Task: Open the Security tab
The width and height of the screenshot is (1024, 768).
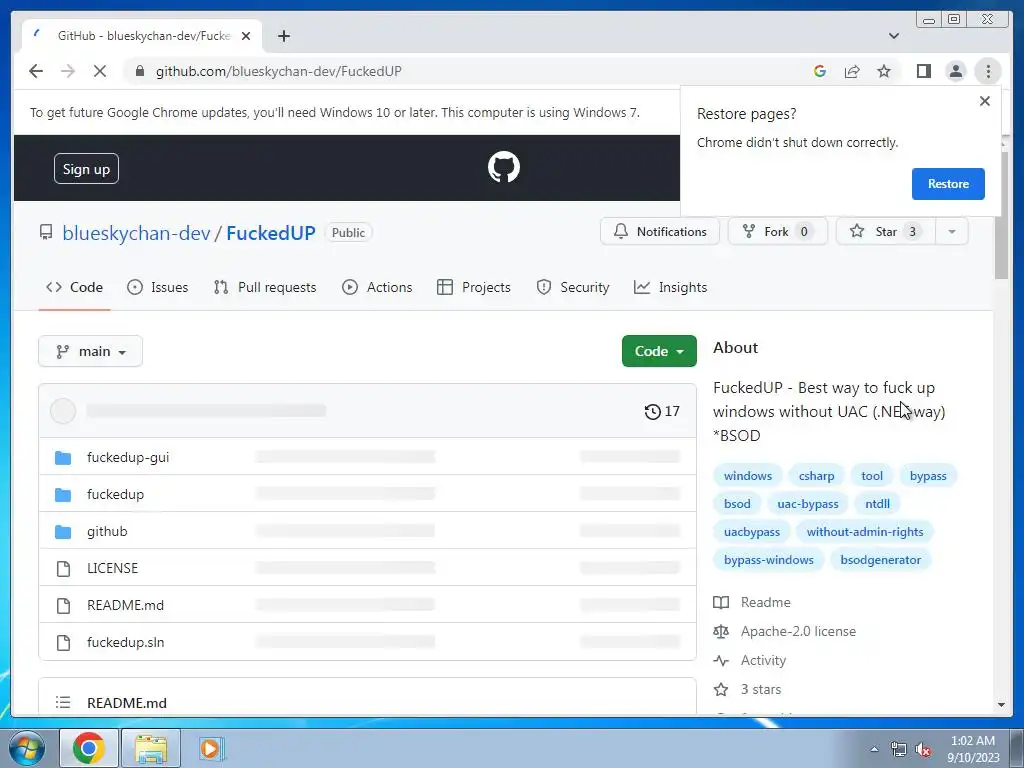Action: 573,287
